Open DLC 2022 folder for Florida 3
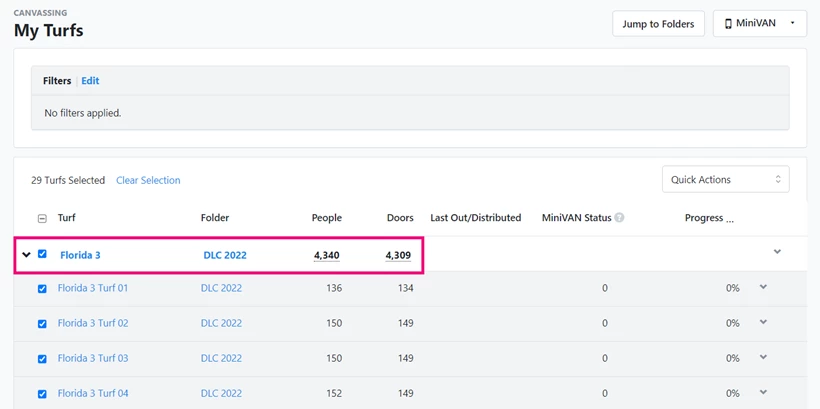Viewport: 820px width, 409px height. coord(225,255)
